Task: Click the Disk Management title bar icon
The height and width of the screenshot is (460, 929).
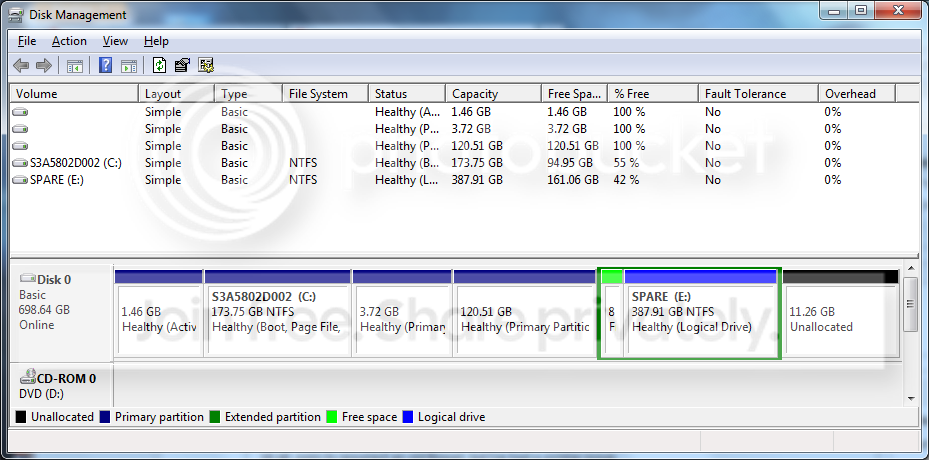Action: pyautogui.click(x=17, y=15)
